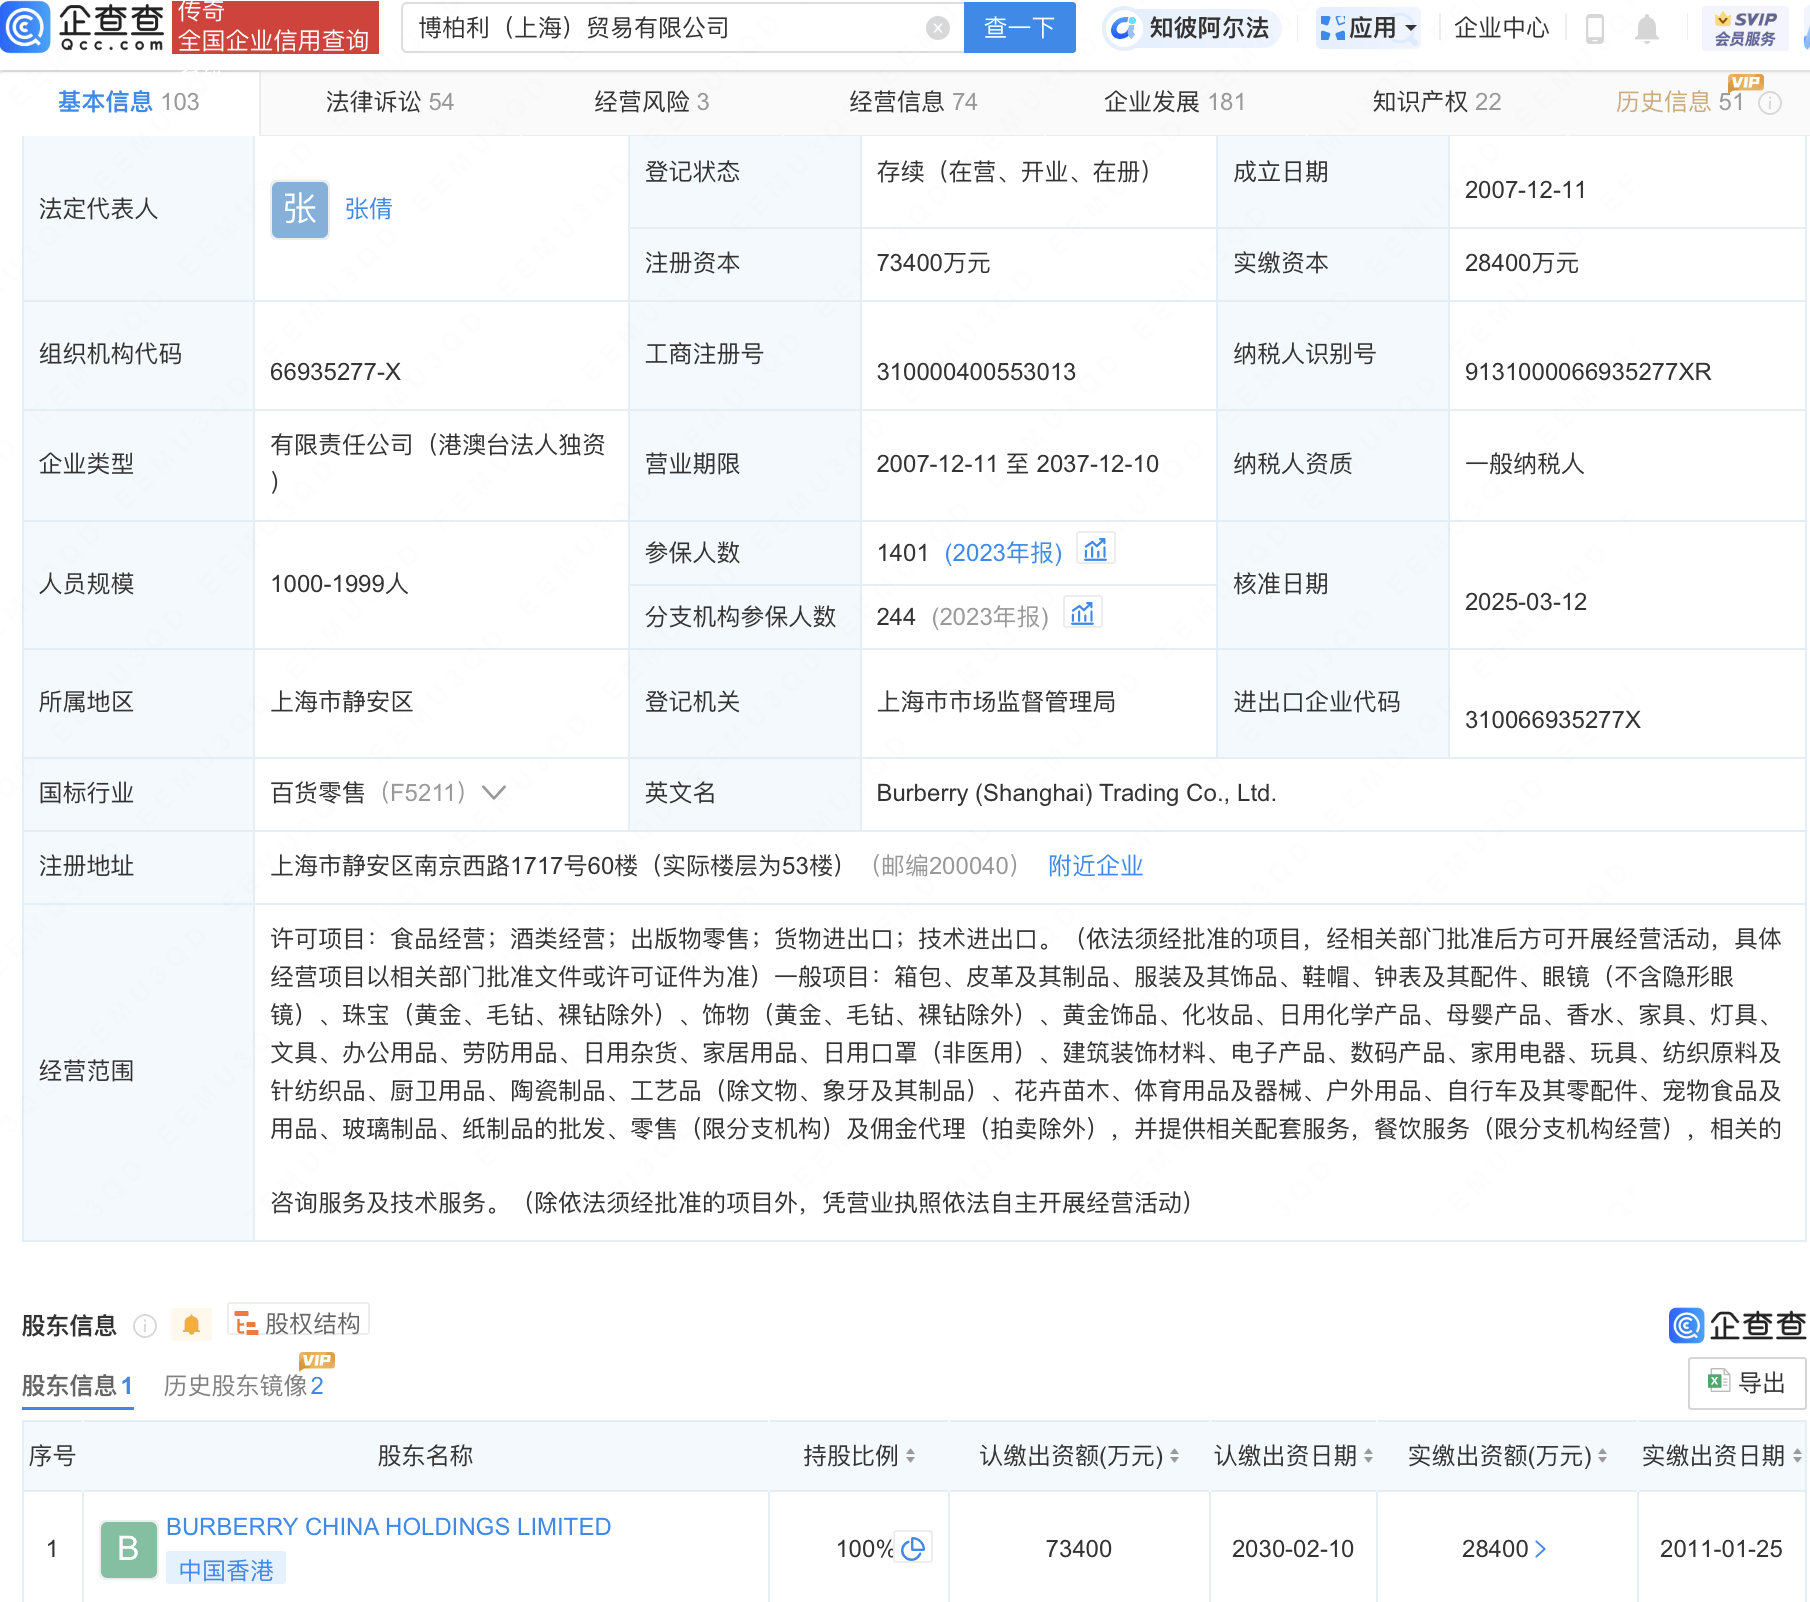Click paid-in capital value 28400万元

(1521, 263)
